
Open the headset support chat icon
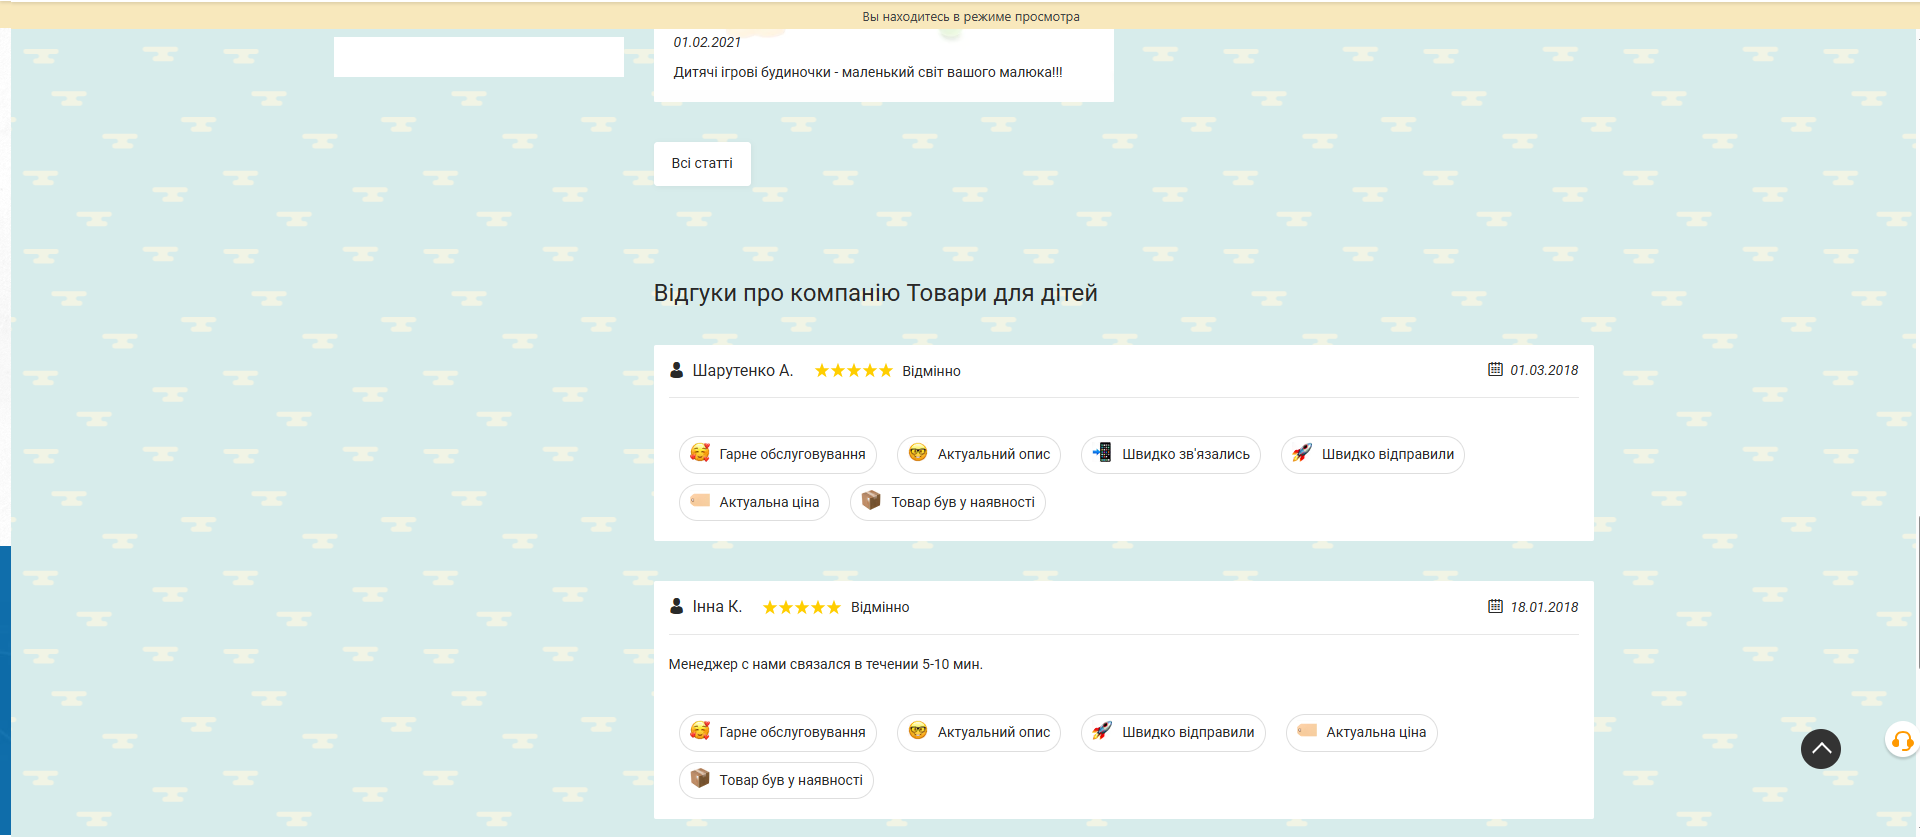pos(1901,741)
